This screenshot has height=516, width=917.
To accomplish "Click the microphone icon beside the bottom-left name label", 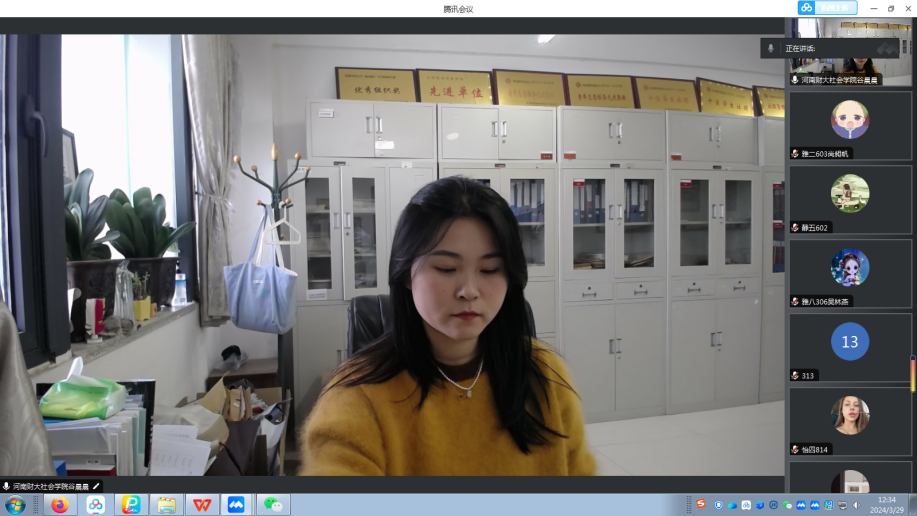I will [x=6, y=486].
